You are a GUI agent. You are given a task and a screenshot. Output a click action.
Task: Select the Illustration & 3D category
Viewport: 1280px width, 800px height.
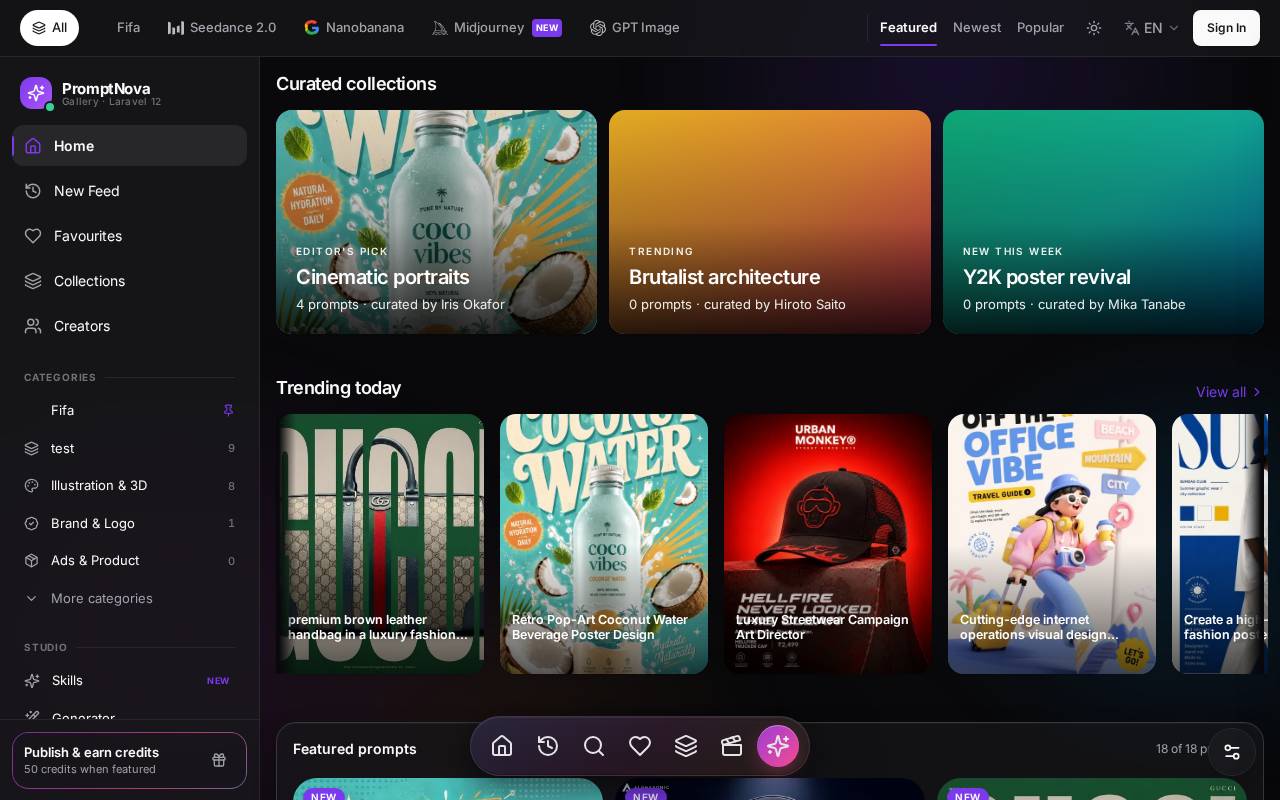[130, 485]
